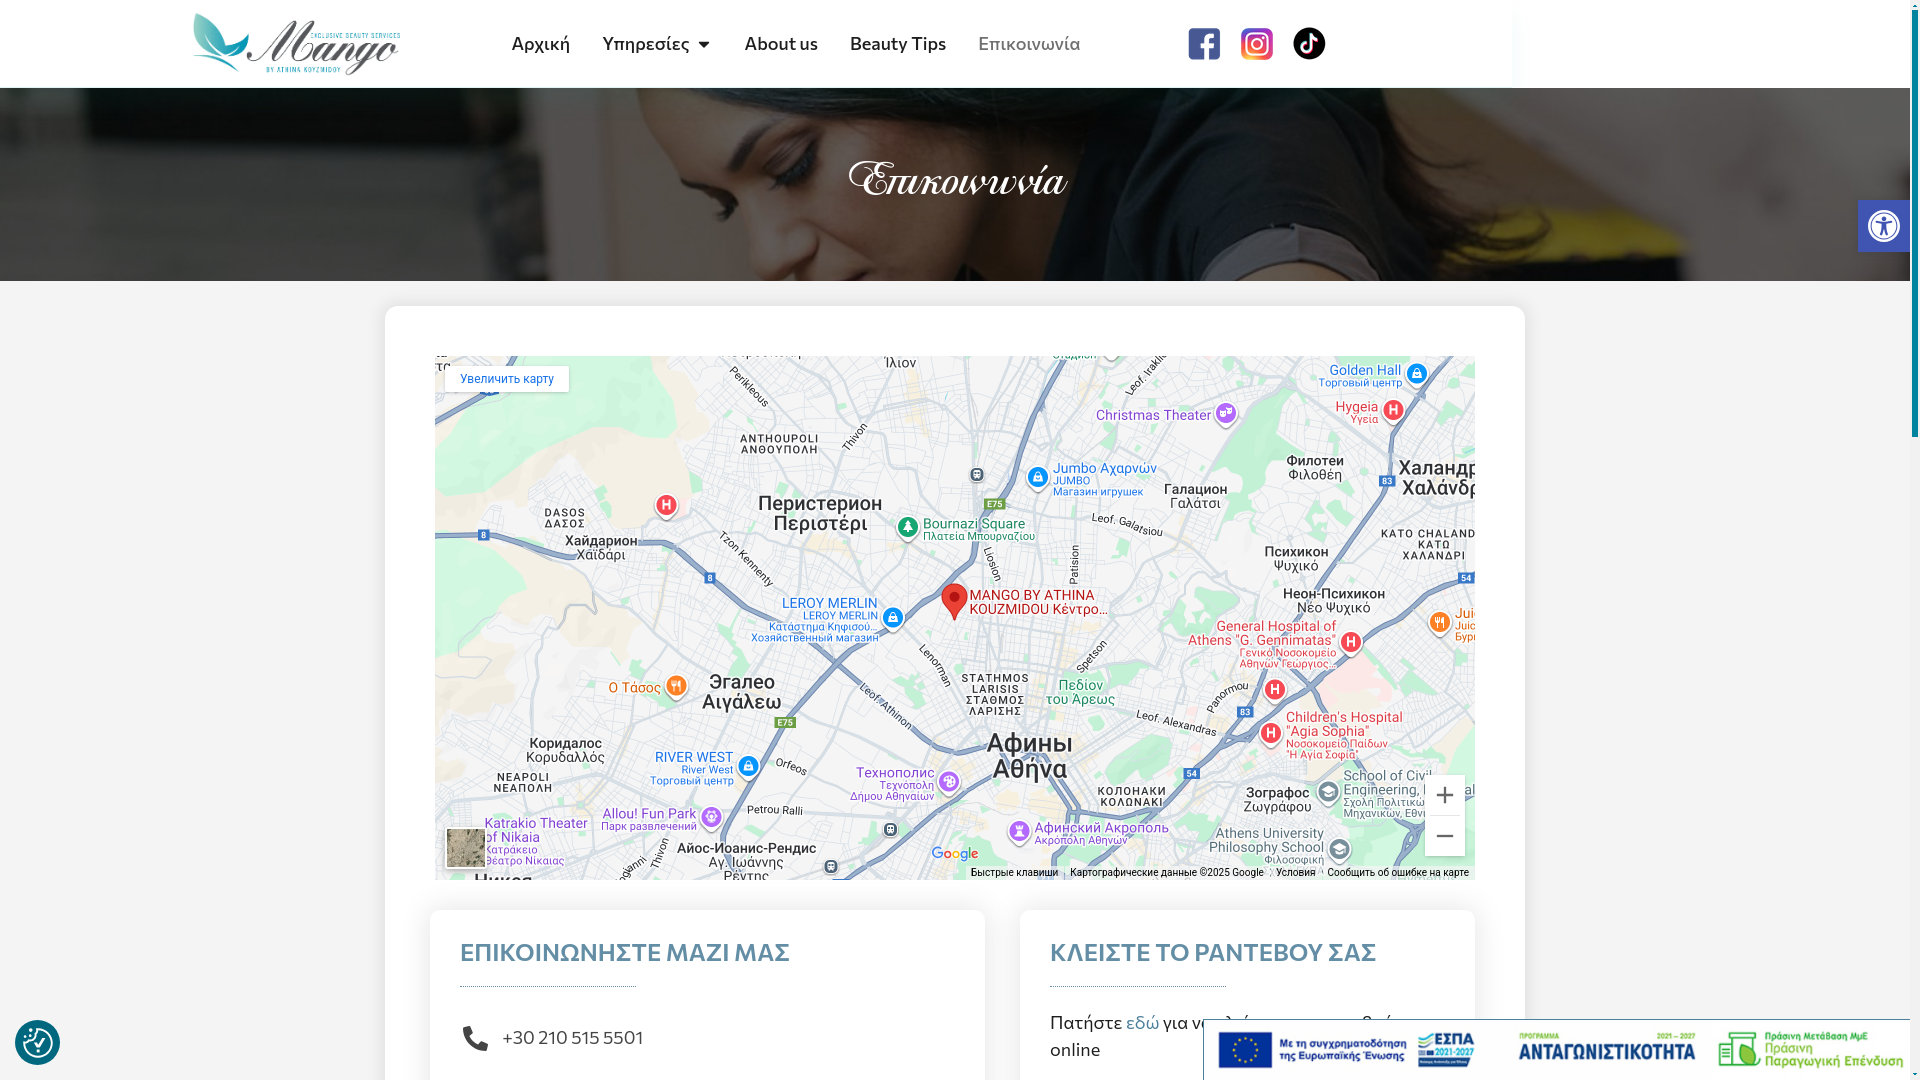
Task: Click the ΕΠΙΚΟΙΝΩΝΗΣΤΕ ΜΑΖΙ ΜΑΣ heading
Action: [x=625, y=952]
